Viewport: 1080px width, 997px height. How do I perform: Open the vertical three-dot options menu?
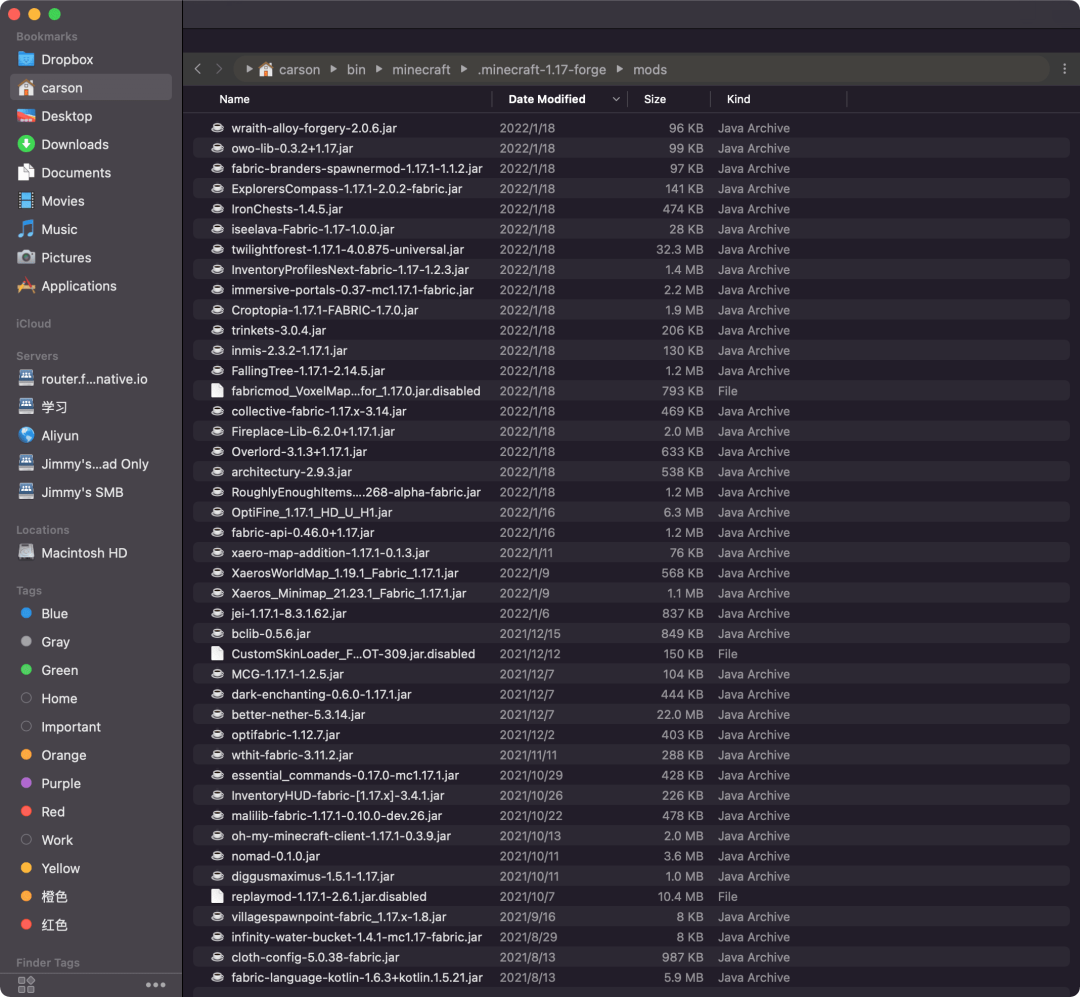pos(1064,69)
